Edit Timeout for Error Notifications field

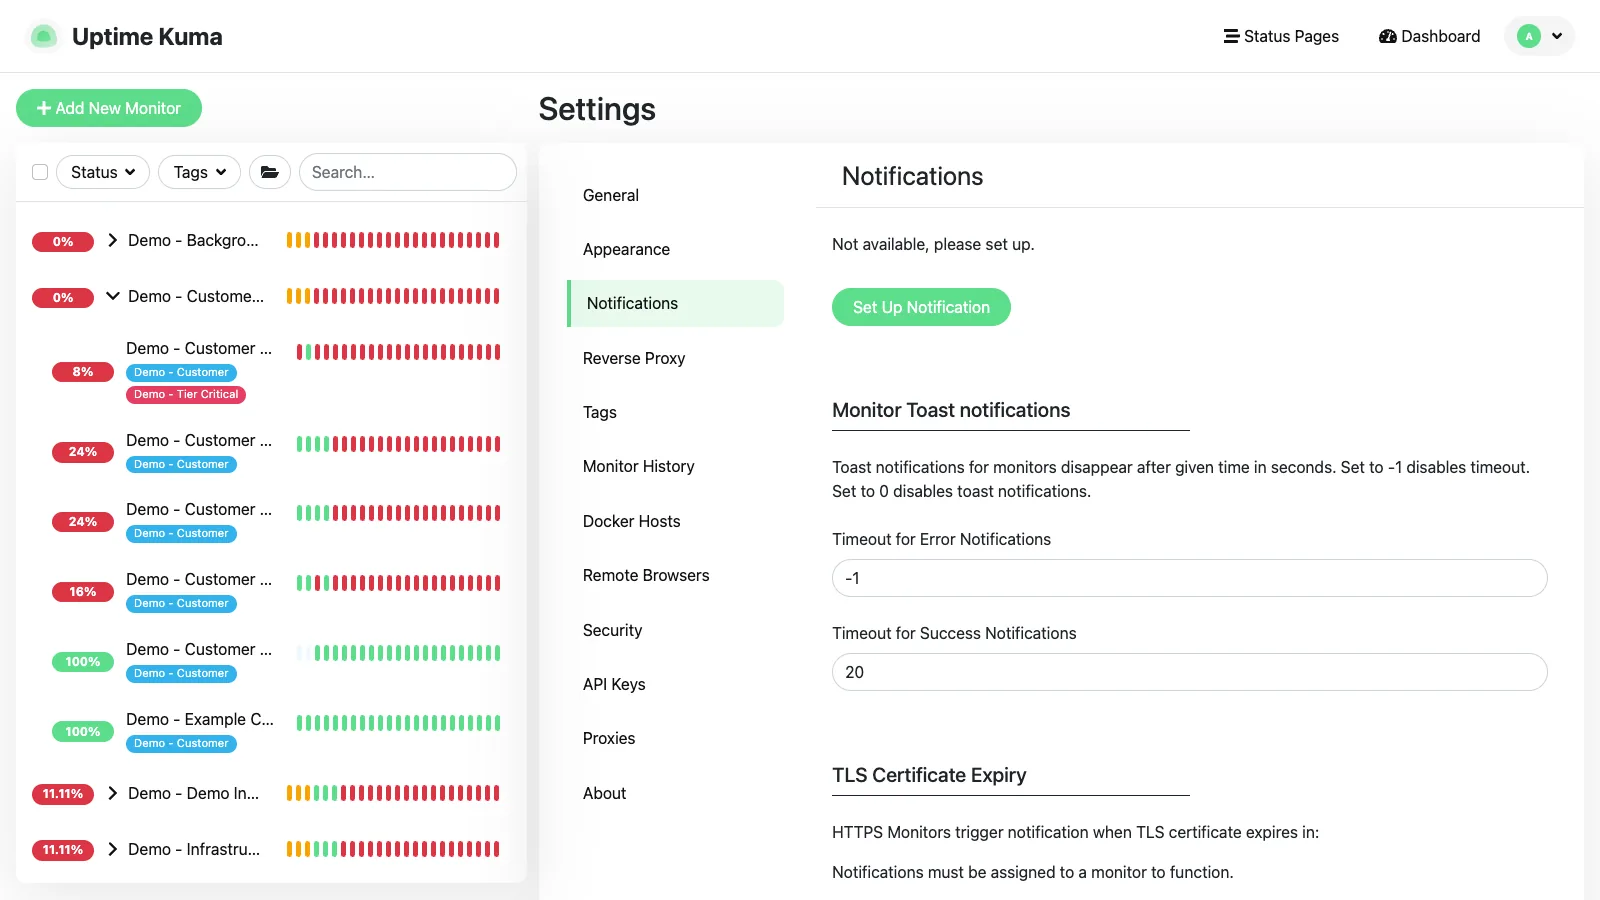[1189, 578]
